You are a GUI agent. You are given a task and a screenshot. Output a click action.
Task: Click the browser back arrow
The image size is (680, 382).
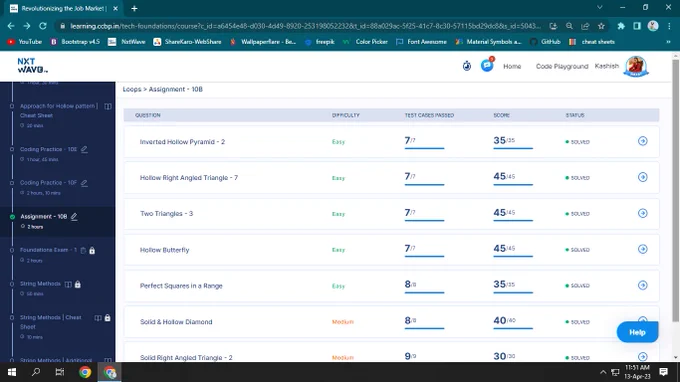click(x=11, y=26)
